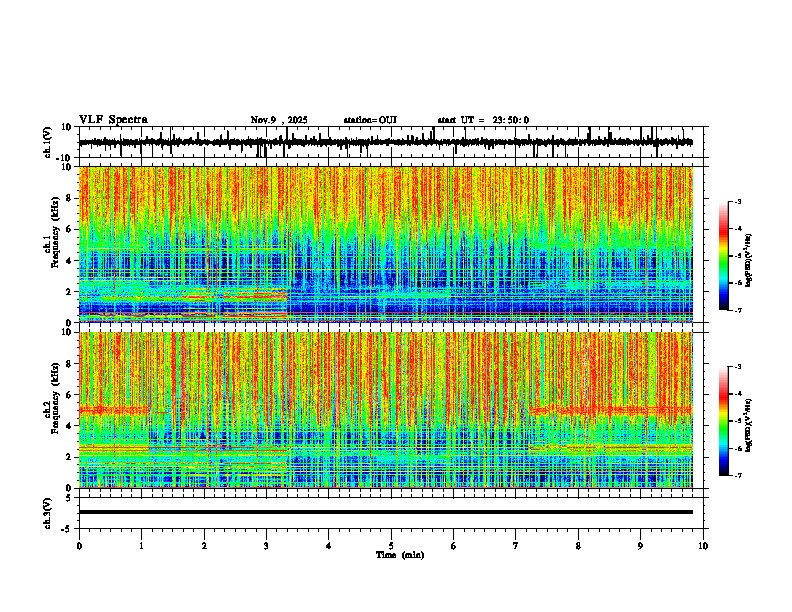The width and height of the screenshot is (792, 612).
Task: Click the "VLF Spectra" title text
Action: pyautogui.click(x=113, y=120)
